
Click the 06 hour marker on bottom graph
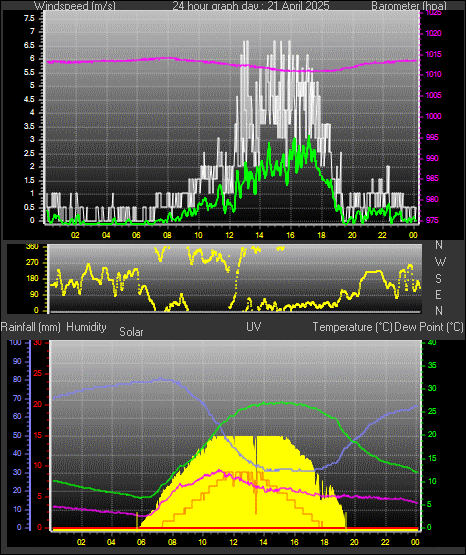point(142,542)
